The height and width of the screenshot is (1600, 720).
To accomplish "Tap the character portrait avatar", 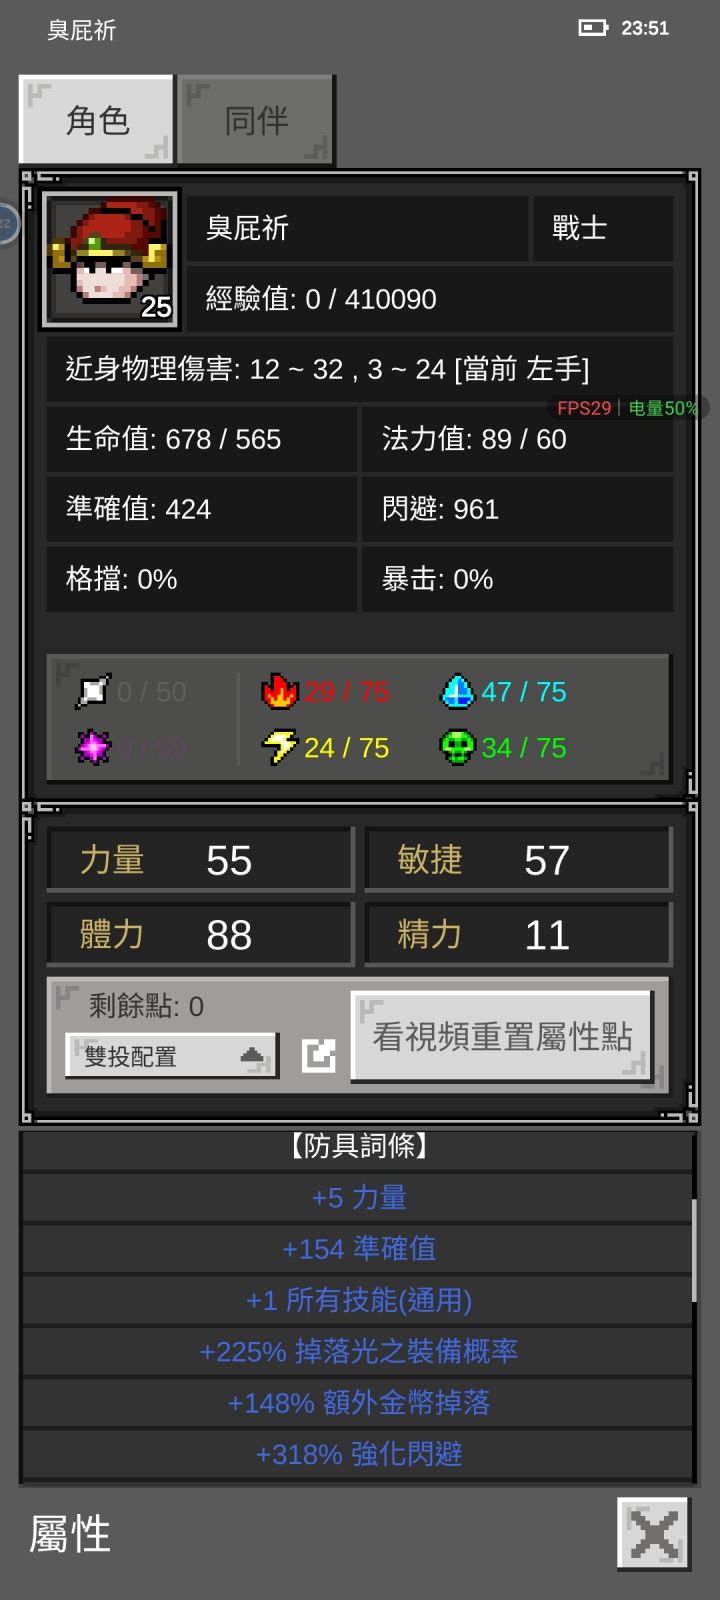I will tap(110, 260).
